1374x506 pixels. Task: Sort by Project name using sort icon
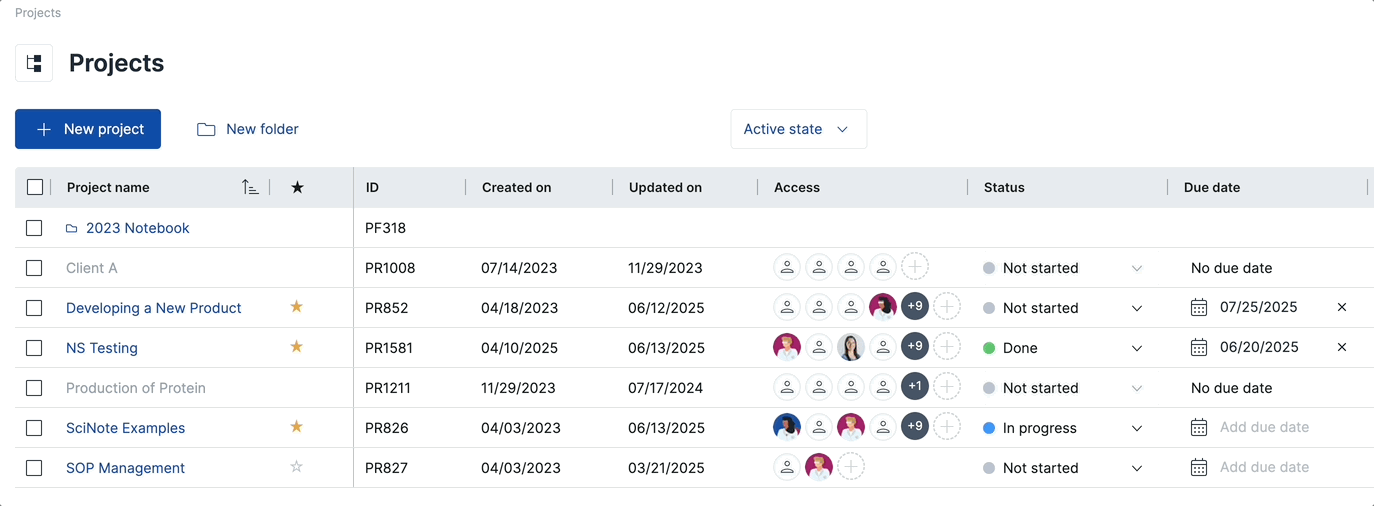[x=250, y=187]
